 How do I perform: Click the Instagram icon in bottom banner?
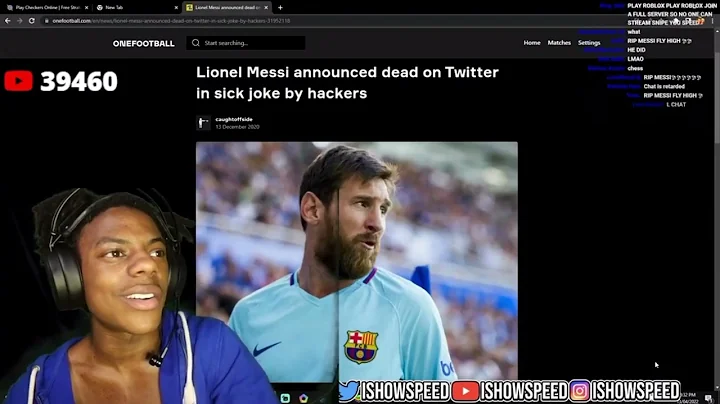tap(579, 391)
